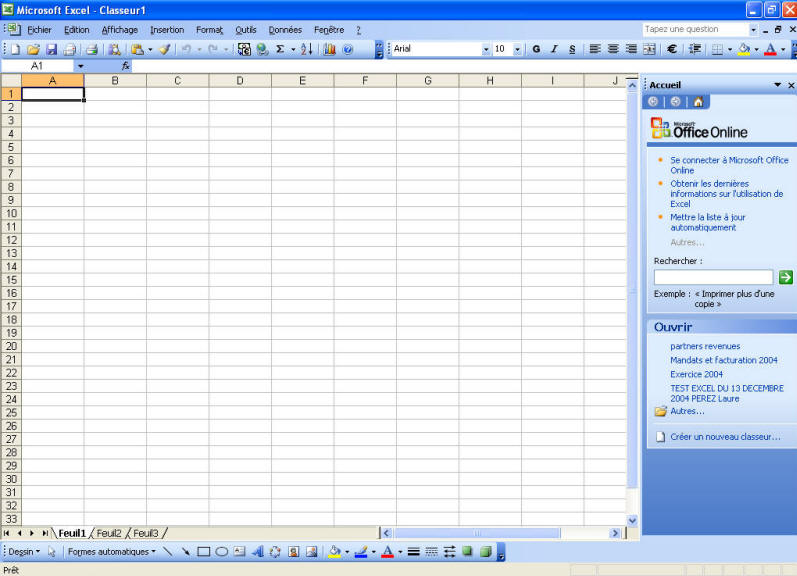
Task: Click Se connecter à Microsoft Office Online
Action: click(x=729, y=165)
